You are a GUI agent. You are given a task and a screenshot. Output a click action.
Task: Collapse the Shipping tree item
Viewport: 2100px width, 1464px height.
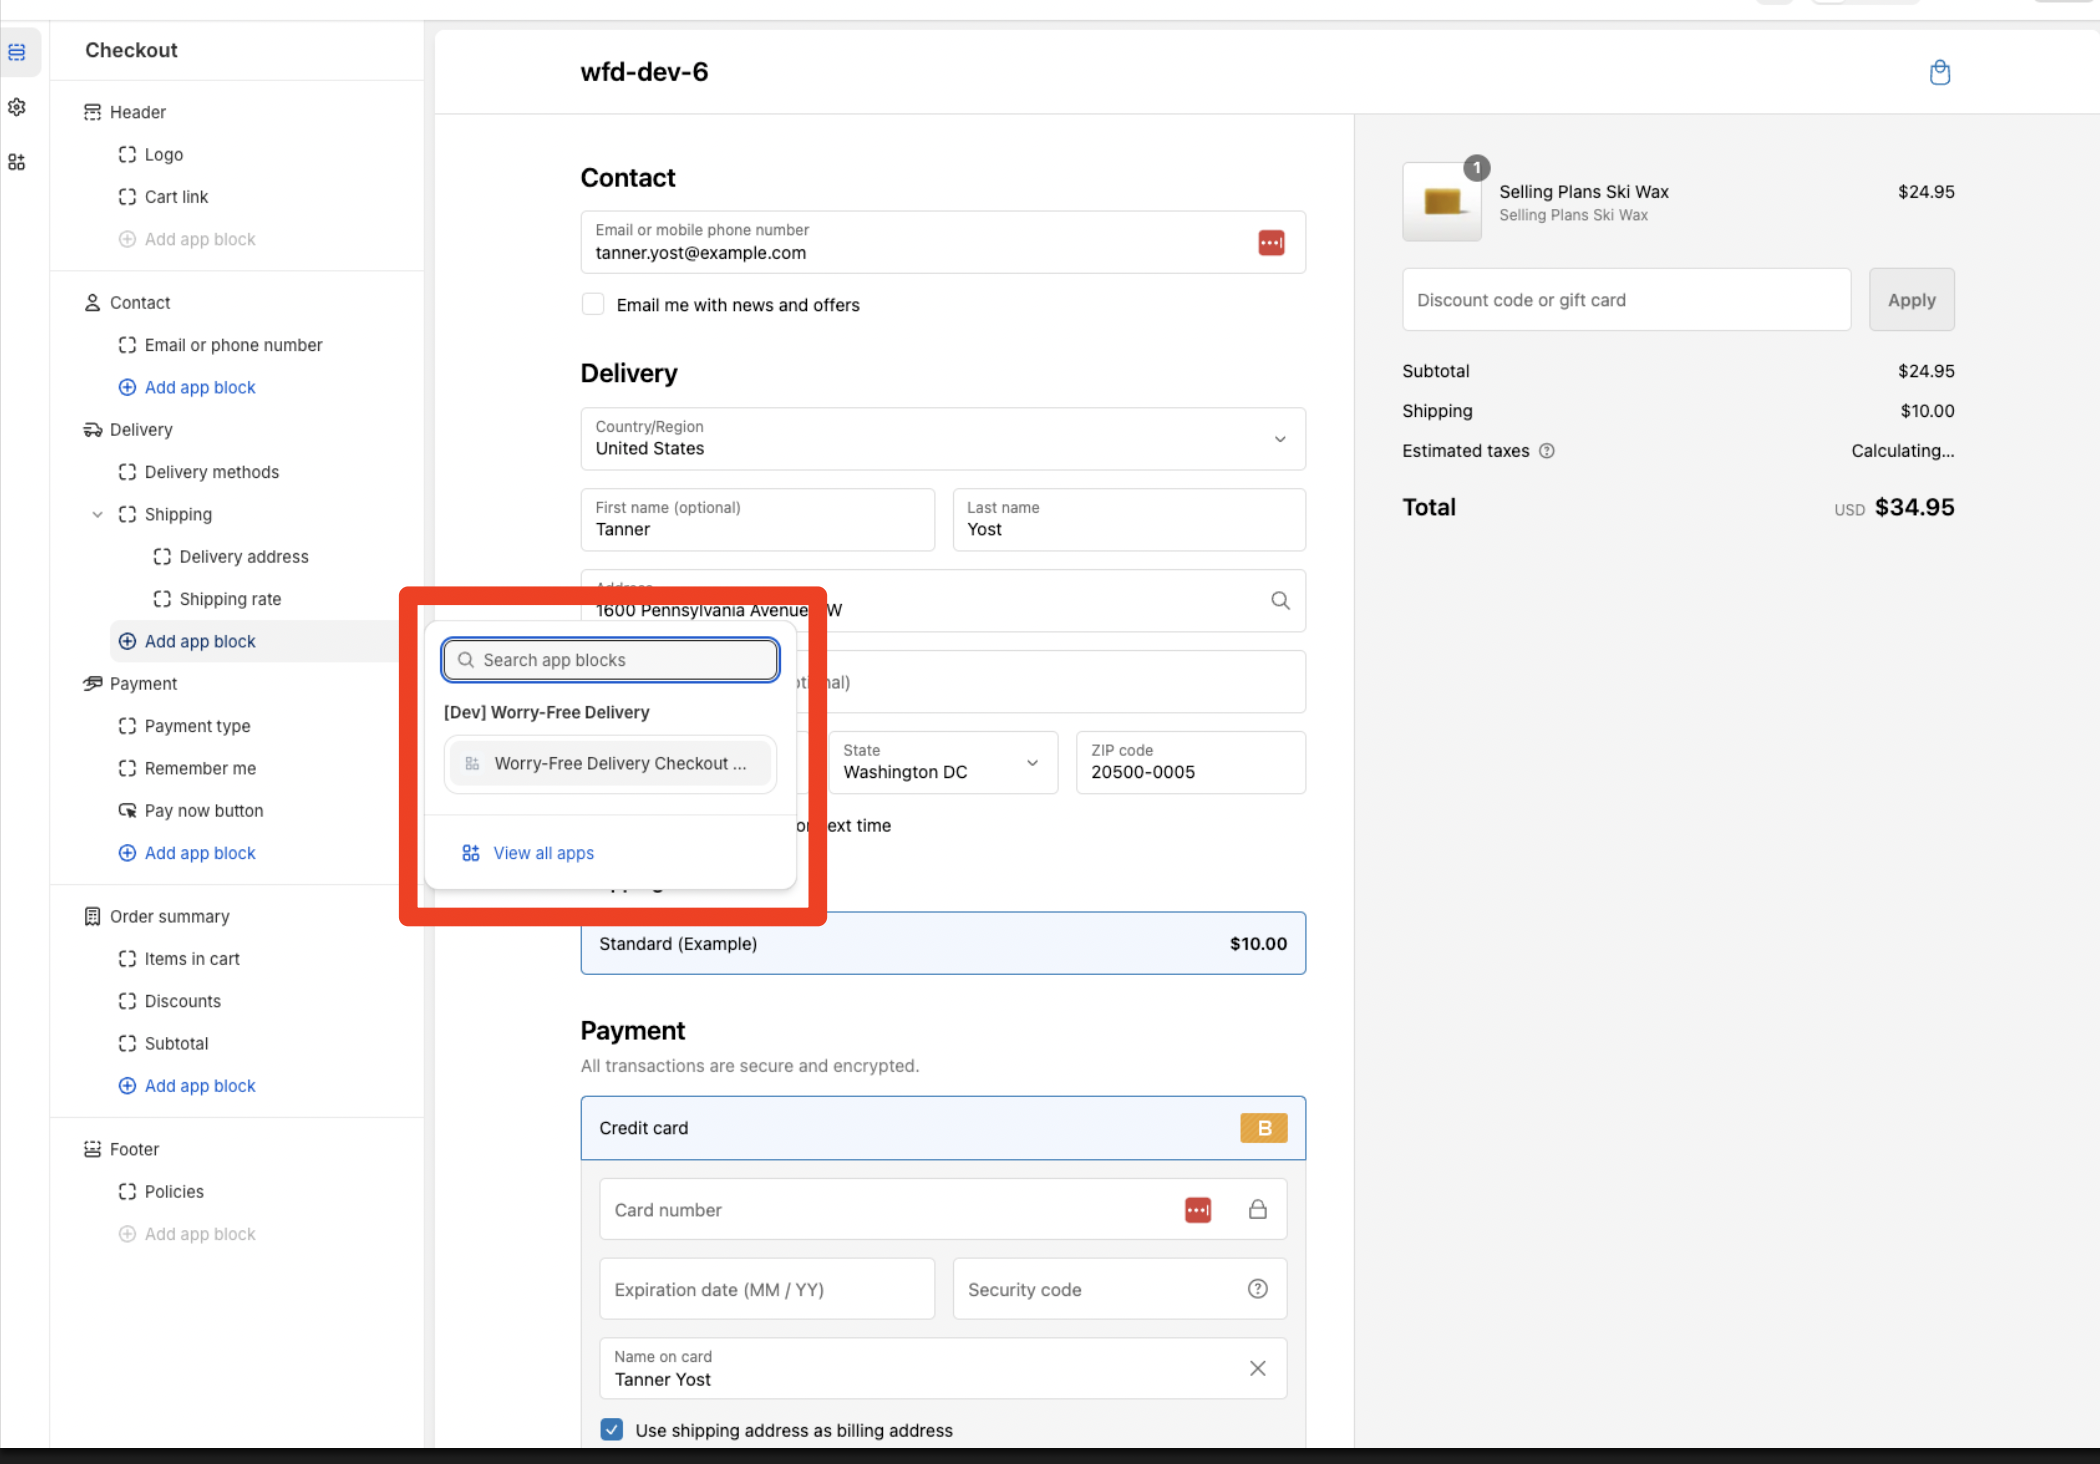coord(97,514)
